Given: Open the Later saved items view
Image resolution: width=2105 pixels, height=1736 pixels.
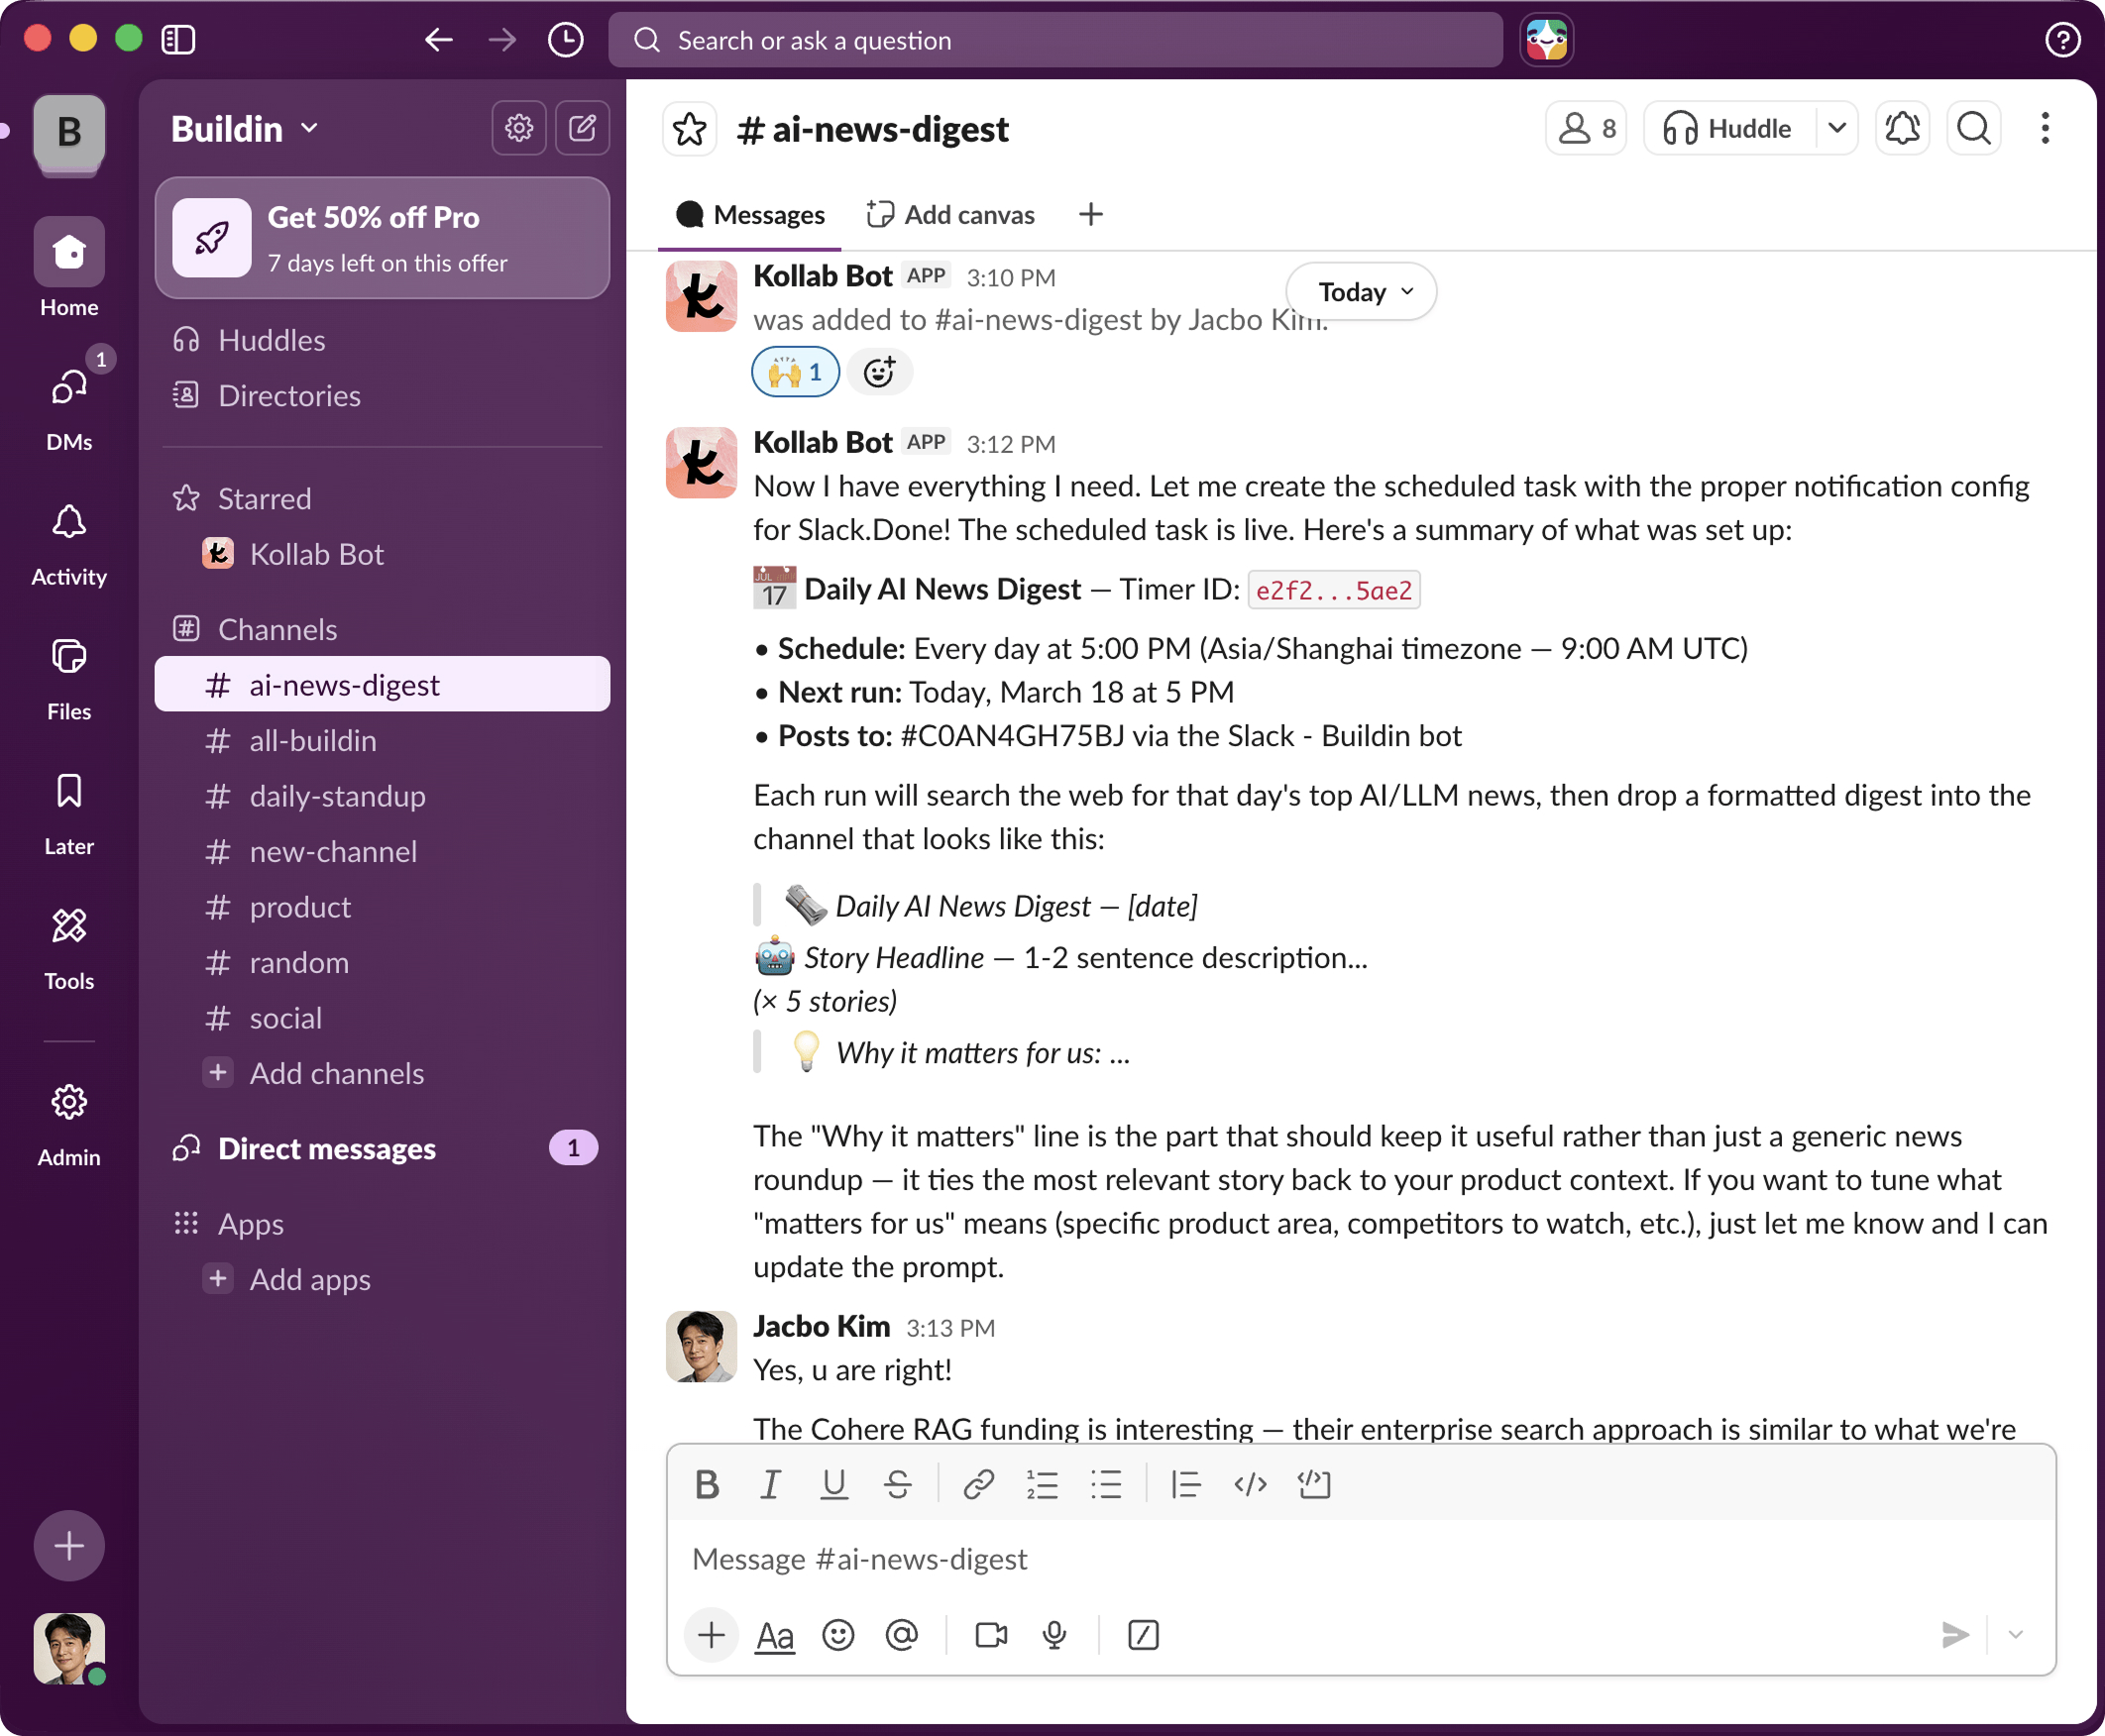Looking at the screenshot, I should click(68, 791).
